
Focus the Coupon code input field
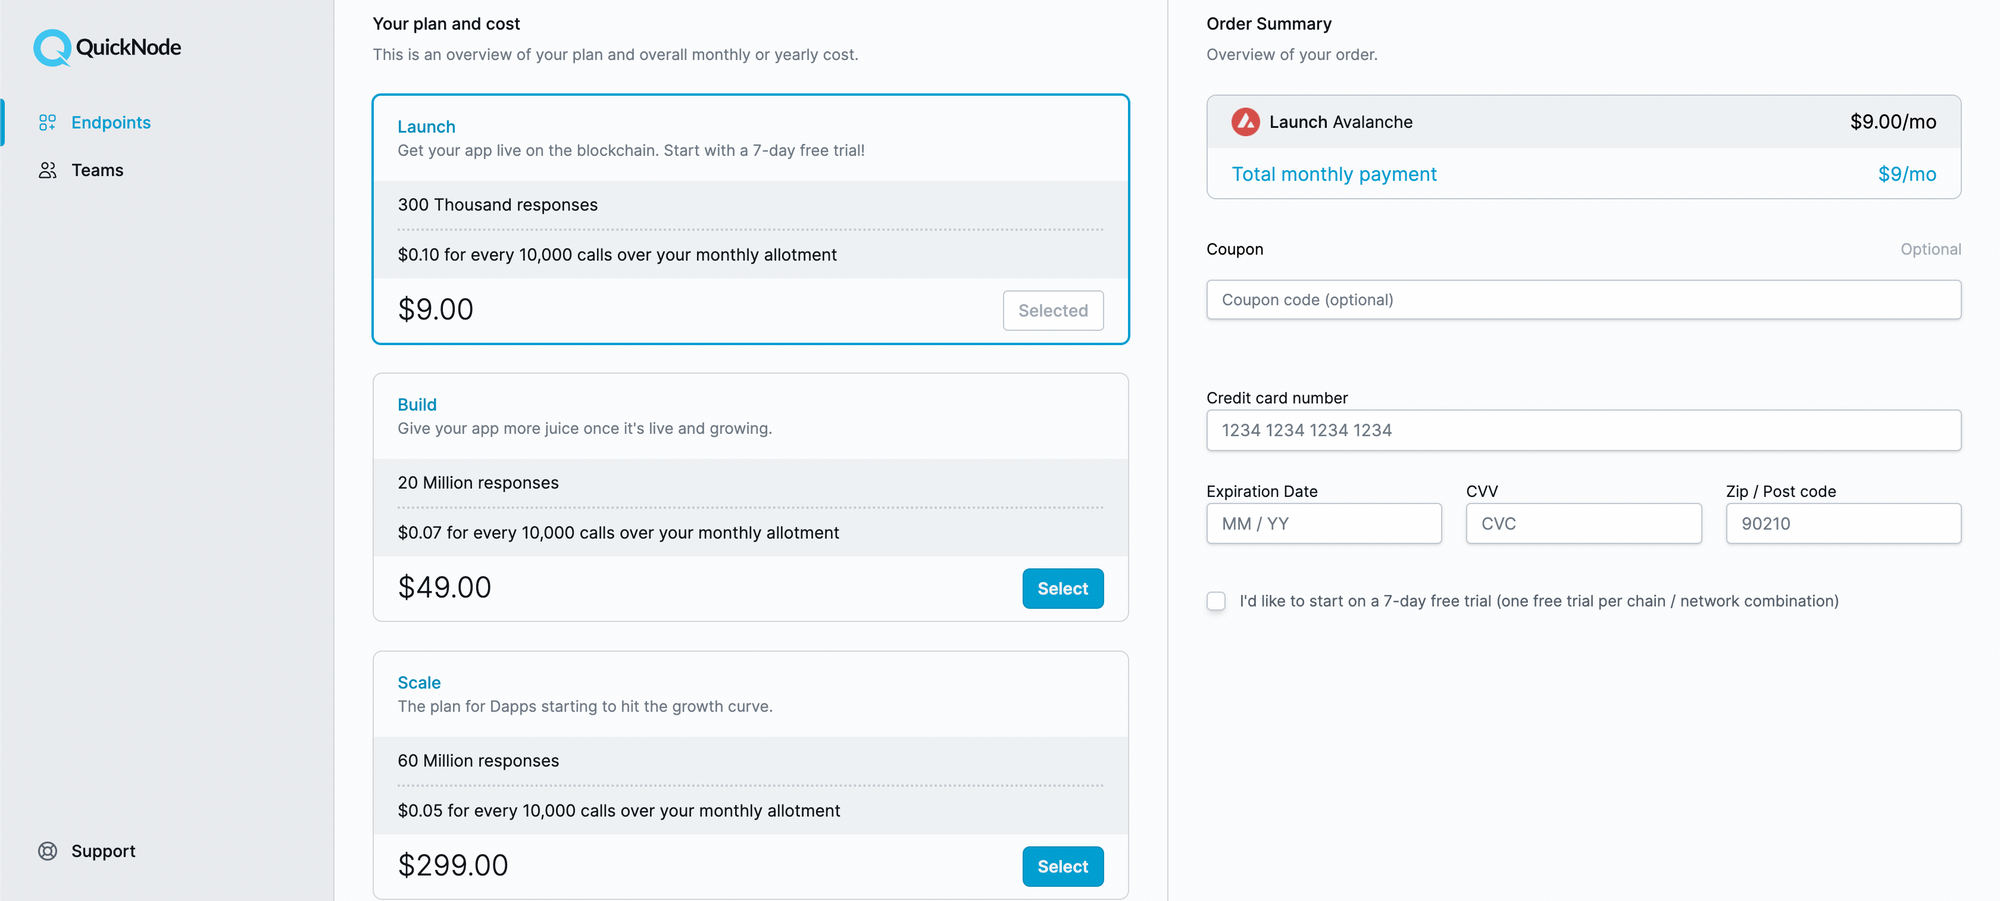point(1583,300)
